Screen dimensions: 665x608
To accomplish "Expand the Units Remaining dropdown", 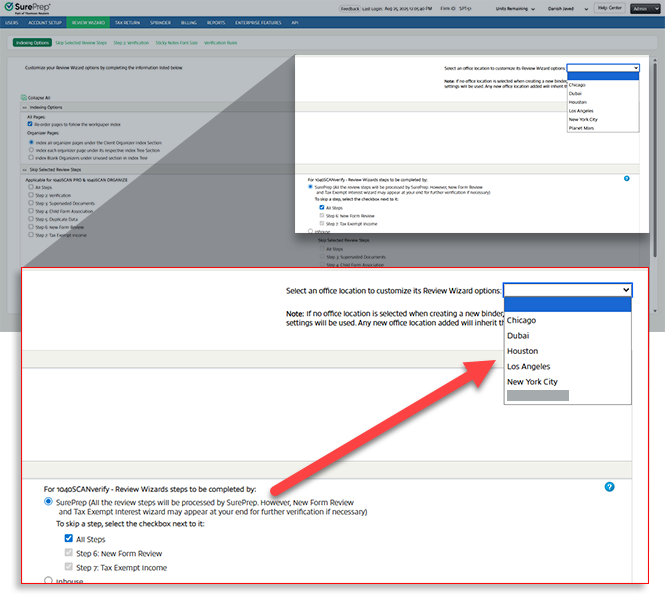I will pyautogui.click(x=515, y=8).
